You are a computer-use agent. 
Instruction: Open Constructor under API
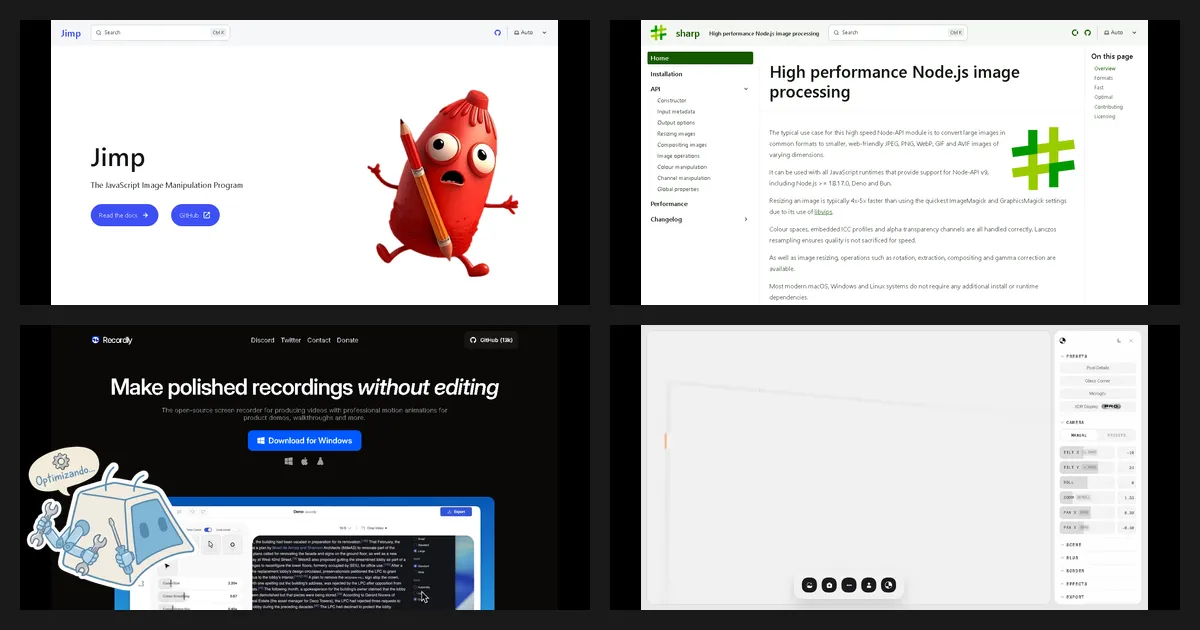point(672,100)
